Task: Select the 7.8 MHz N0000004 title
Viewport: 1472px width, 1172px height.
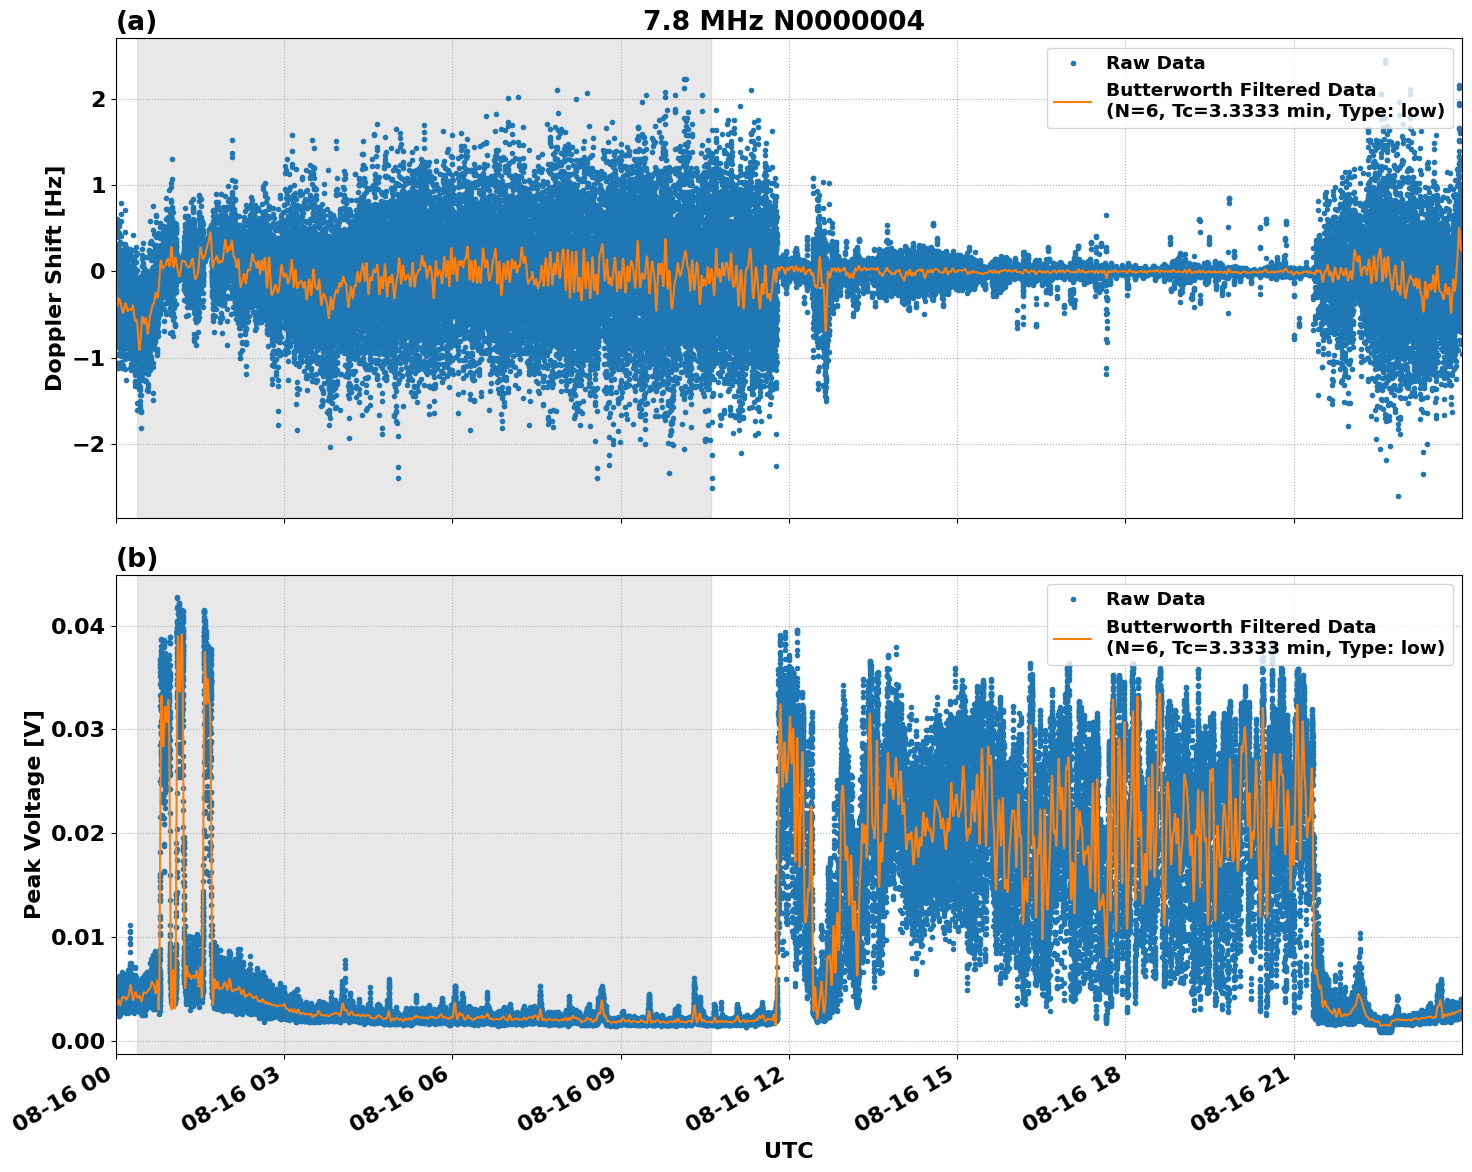Action: [786, 18]
